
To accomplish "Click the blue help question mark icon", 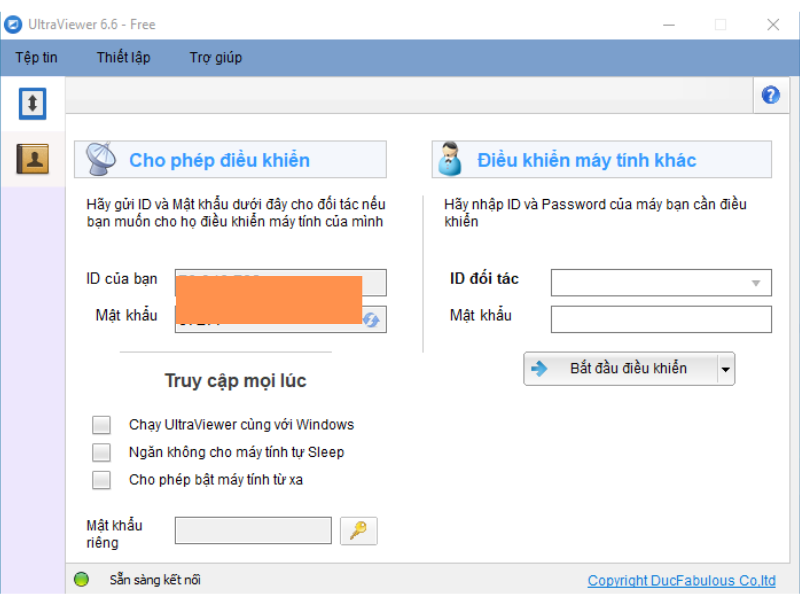I will point(770,95).
